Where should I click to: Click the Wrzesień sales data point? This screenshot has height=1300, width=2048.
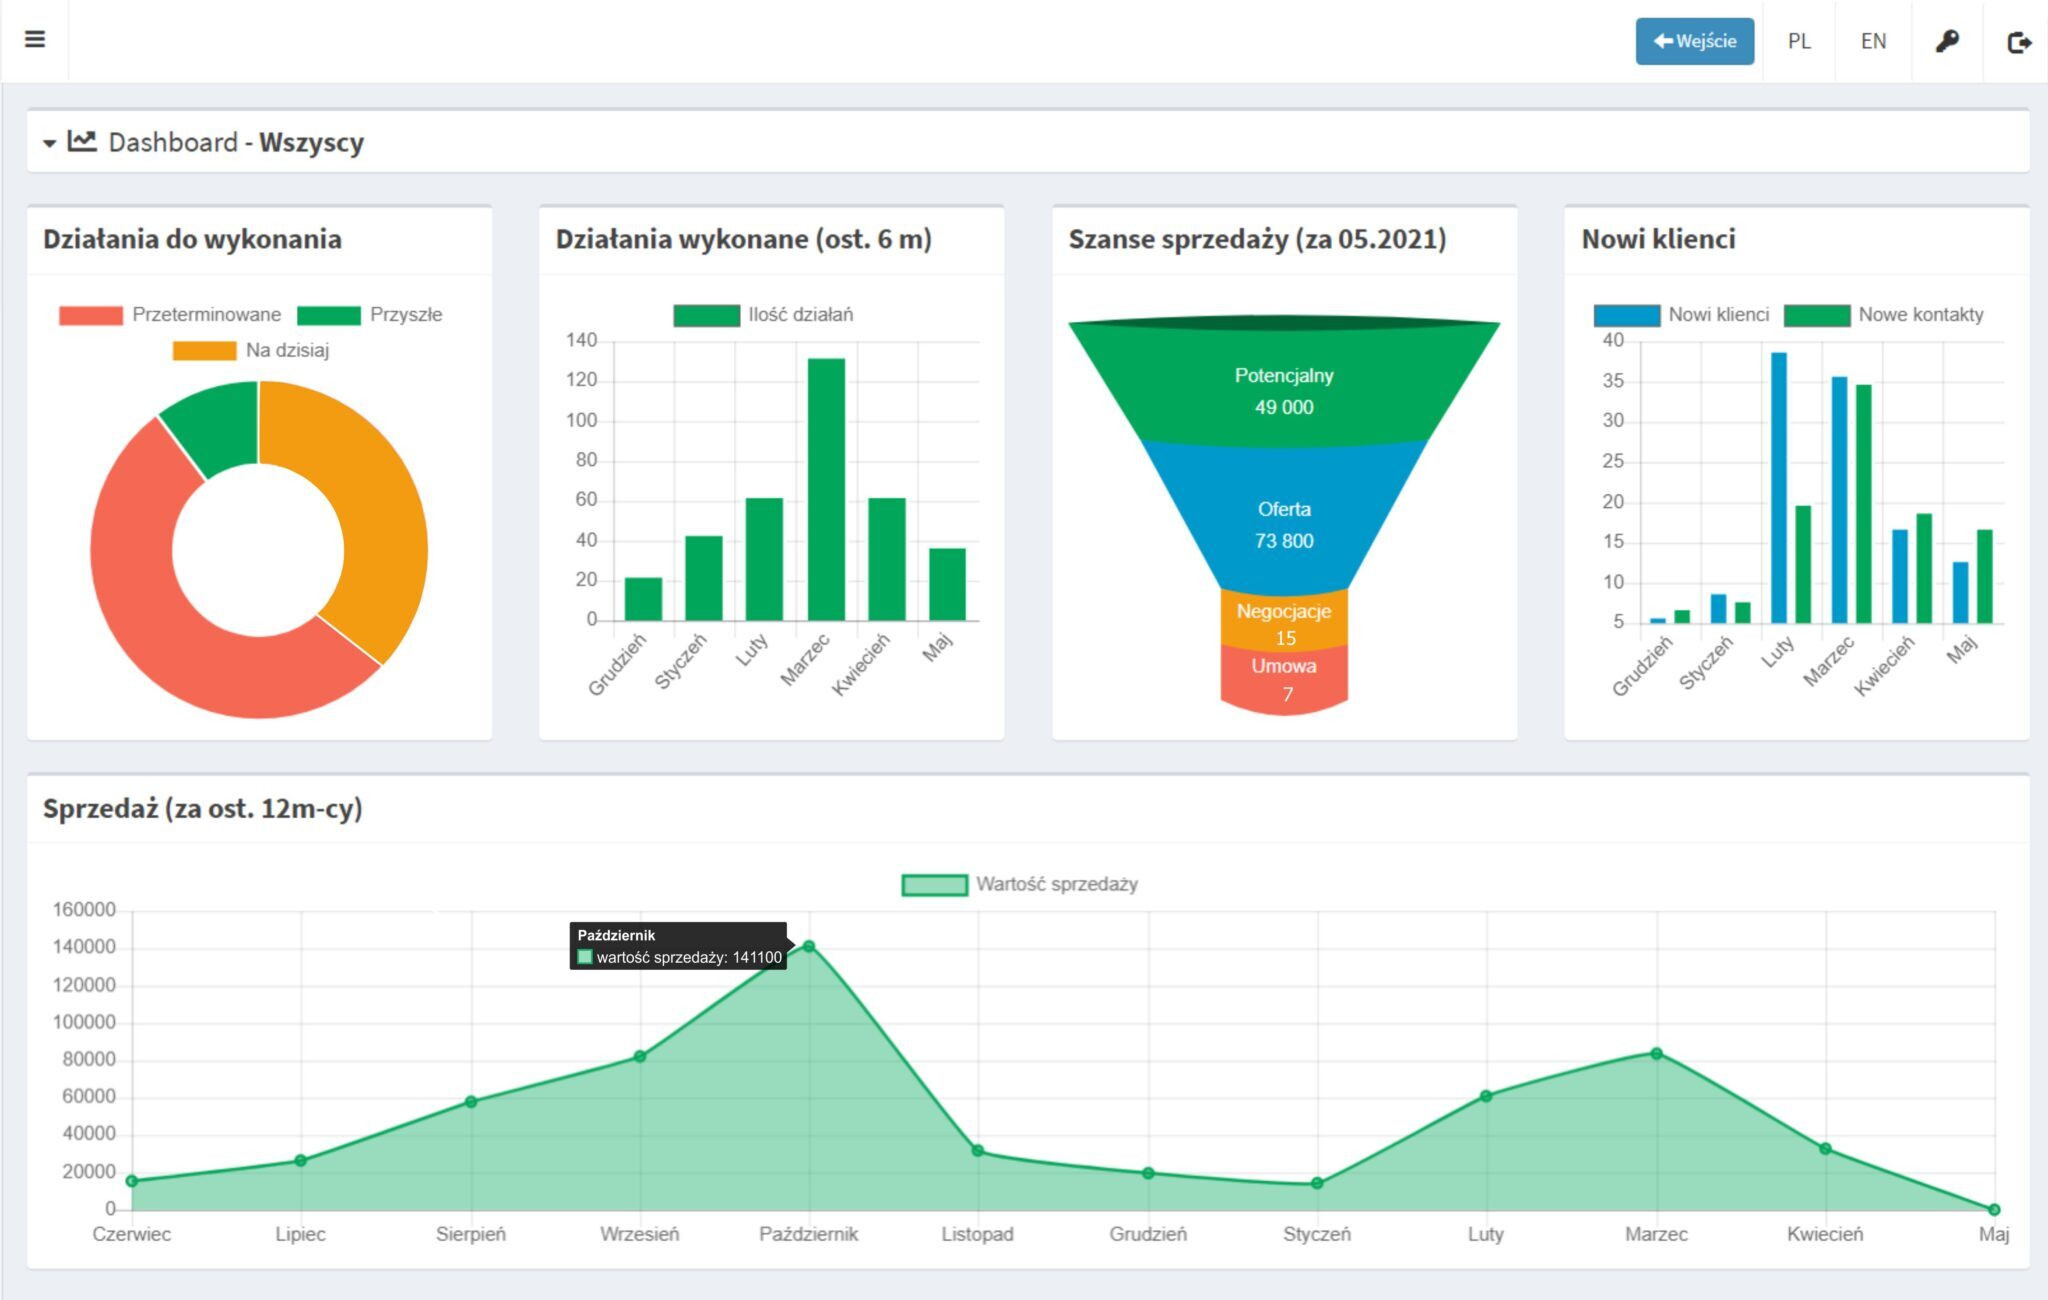coord(640,1056)
